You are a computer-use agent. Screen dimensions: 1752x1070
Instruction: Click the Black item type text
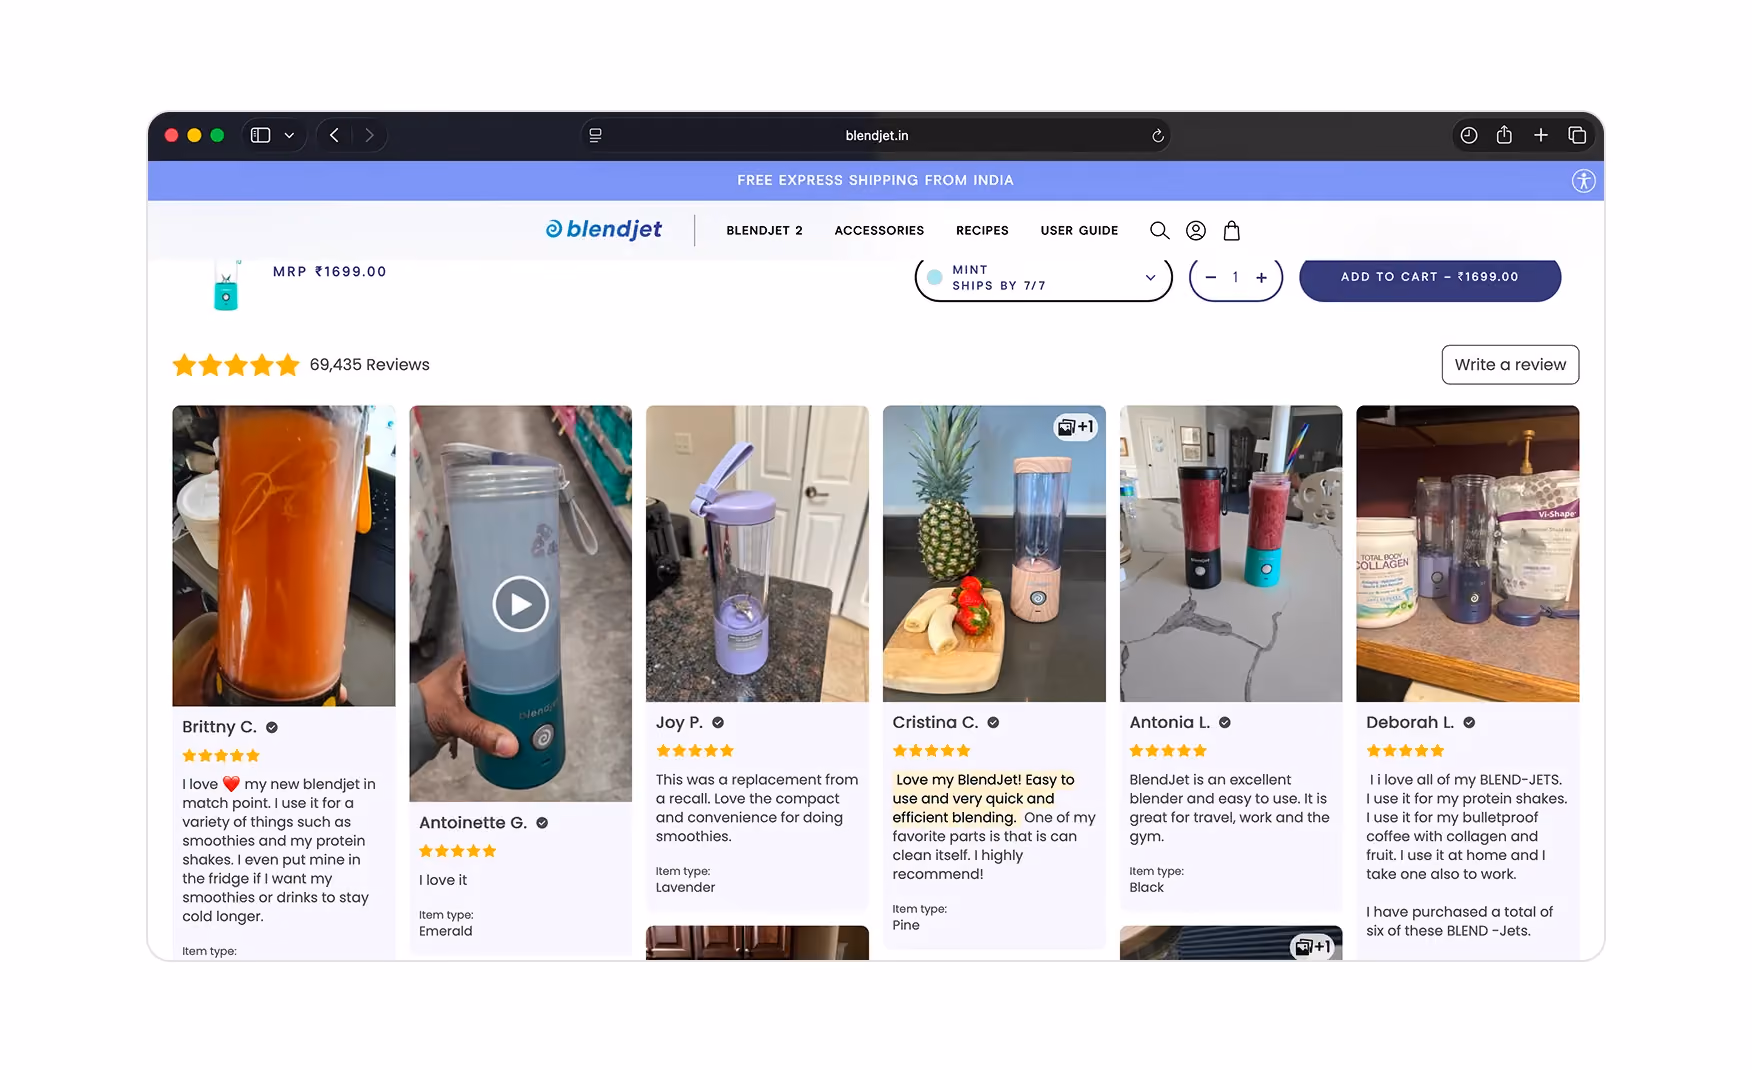coord(1147,888)
